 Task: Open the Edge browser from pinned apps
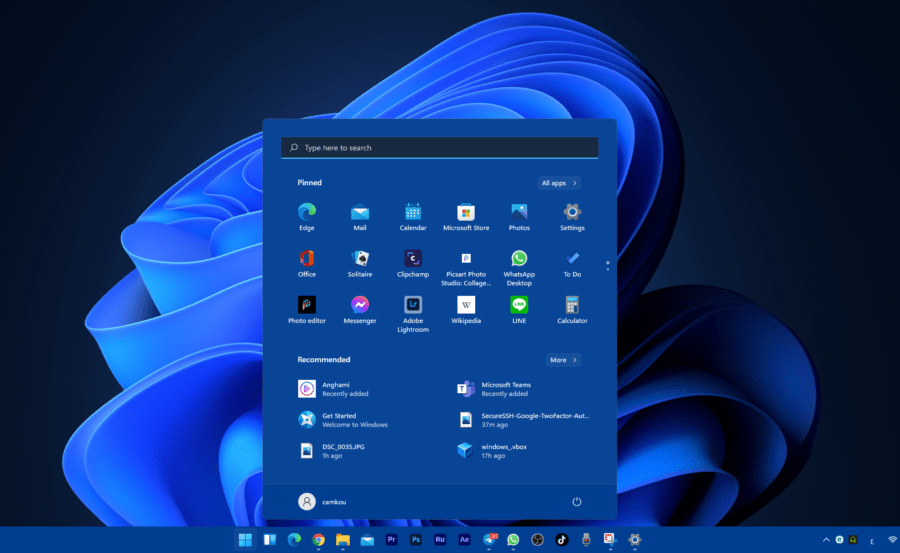(306, 212)
